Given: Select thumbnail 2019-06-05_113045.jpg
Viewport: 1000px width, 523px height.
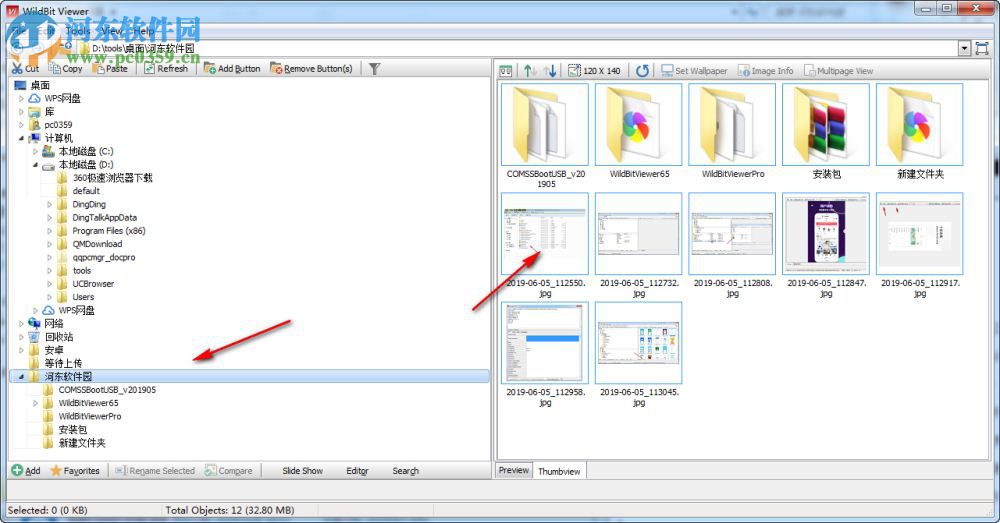Looking at the screenshot, I should click(x=638, y=343).
